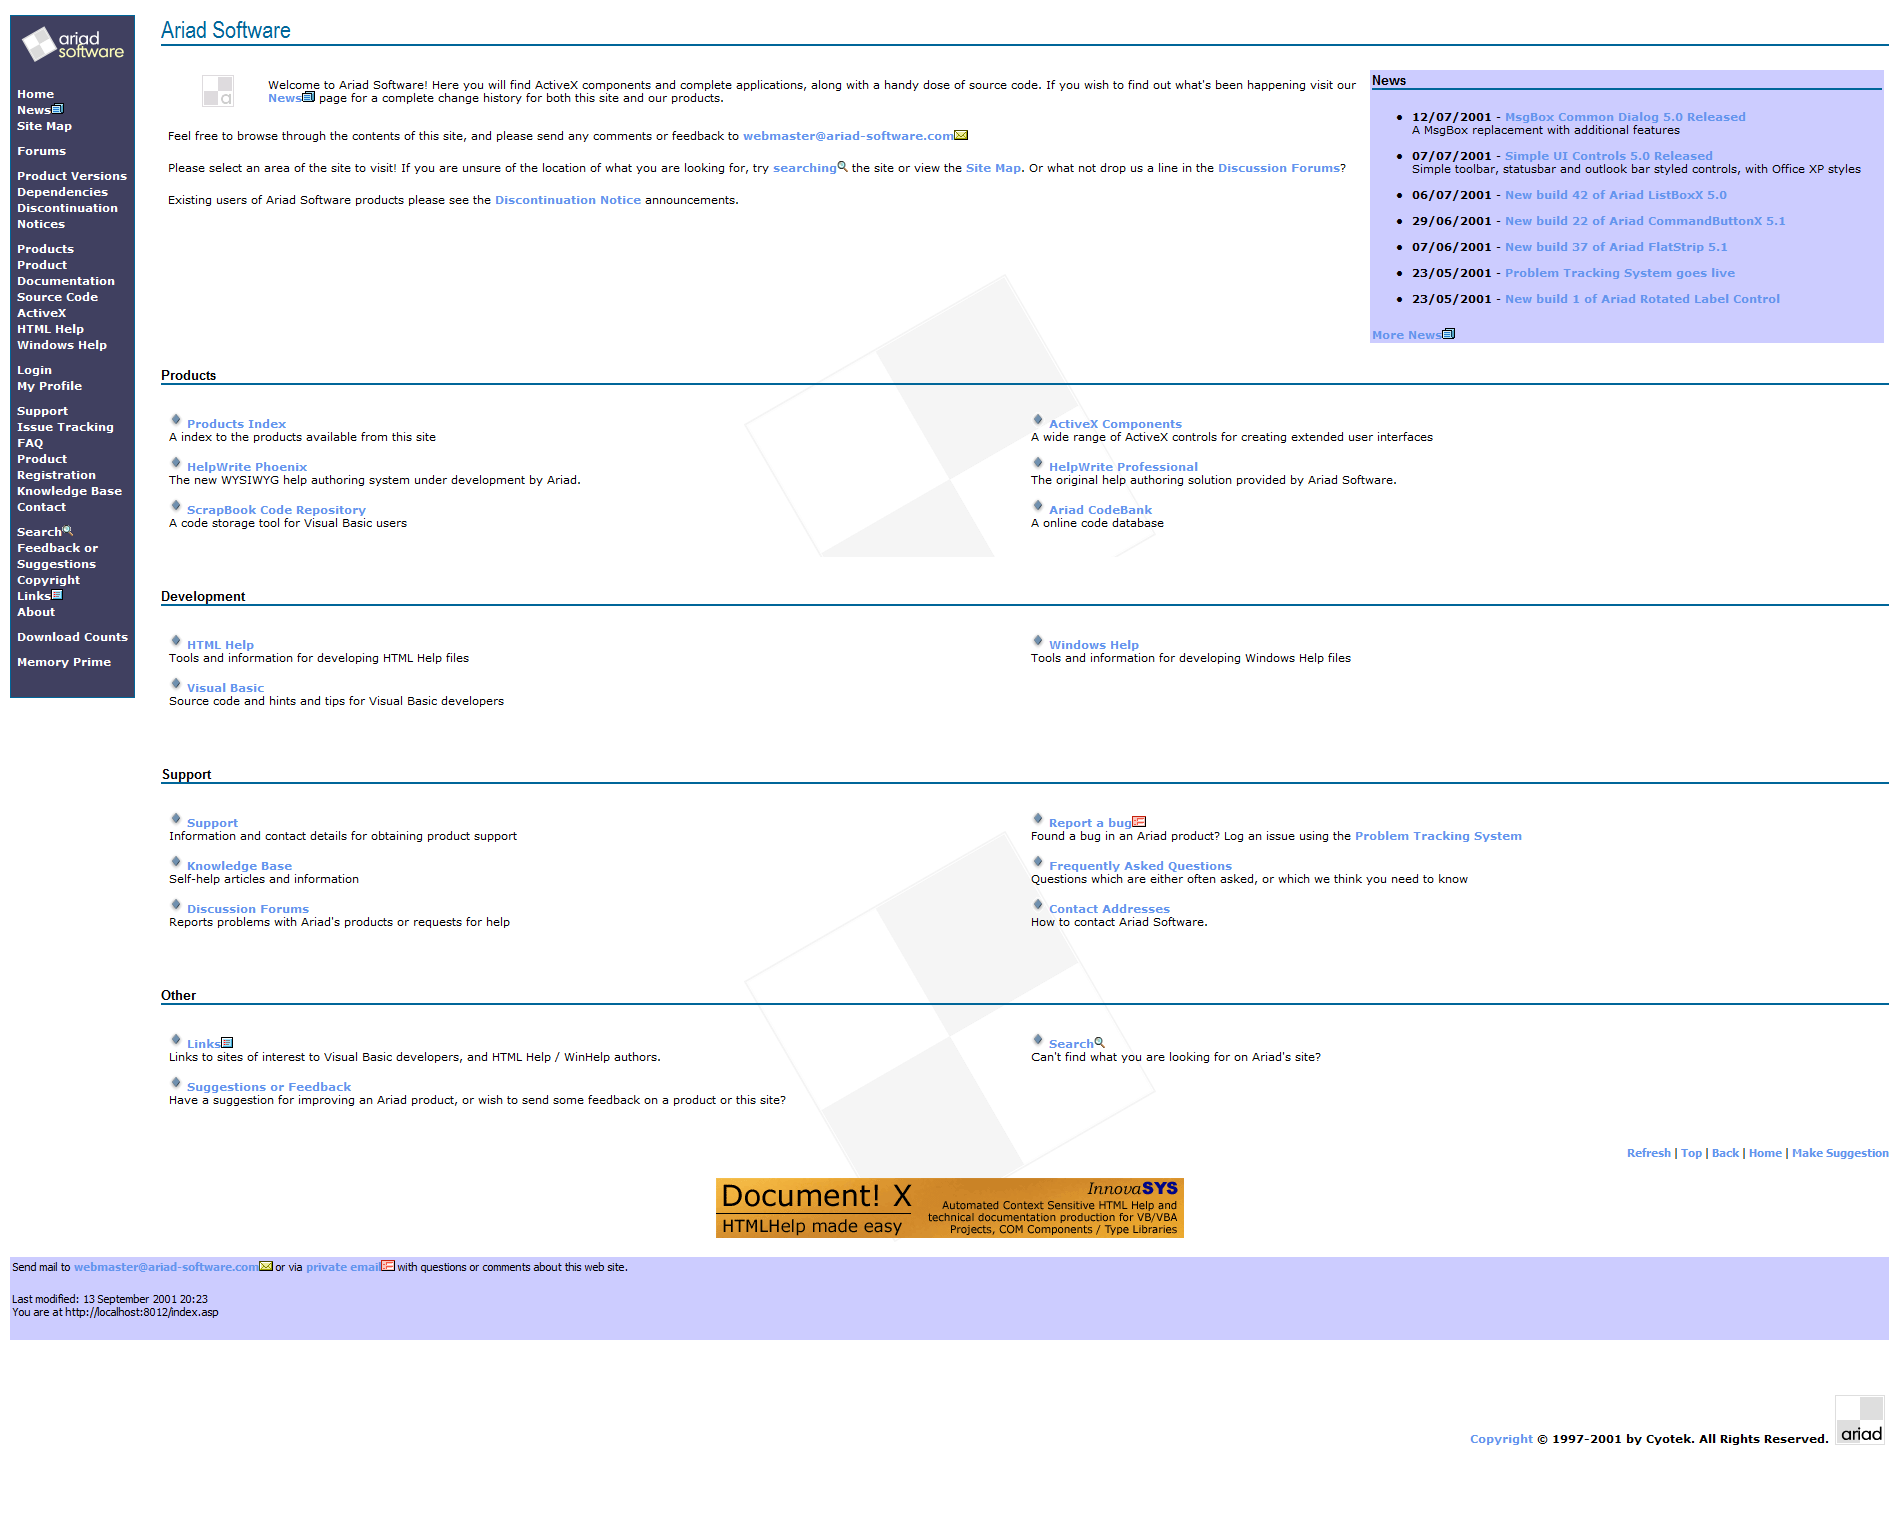Click the Copyright link in the page footer
The height and width of the screenshot is (1515, 1899).
click(x=1500, y=1439)
